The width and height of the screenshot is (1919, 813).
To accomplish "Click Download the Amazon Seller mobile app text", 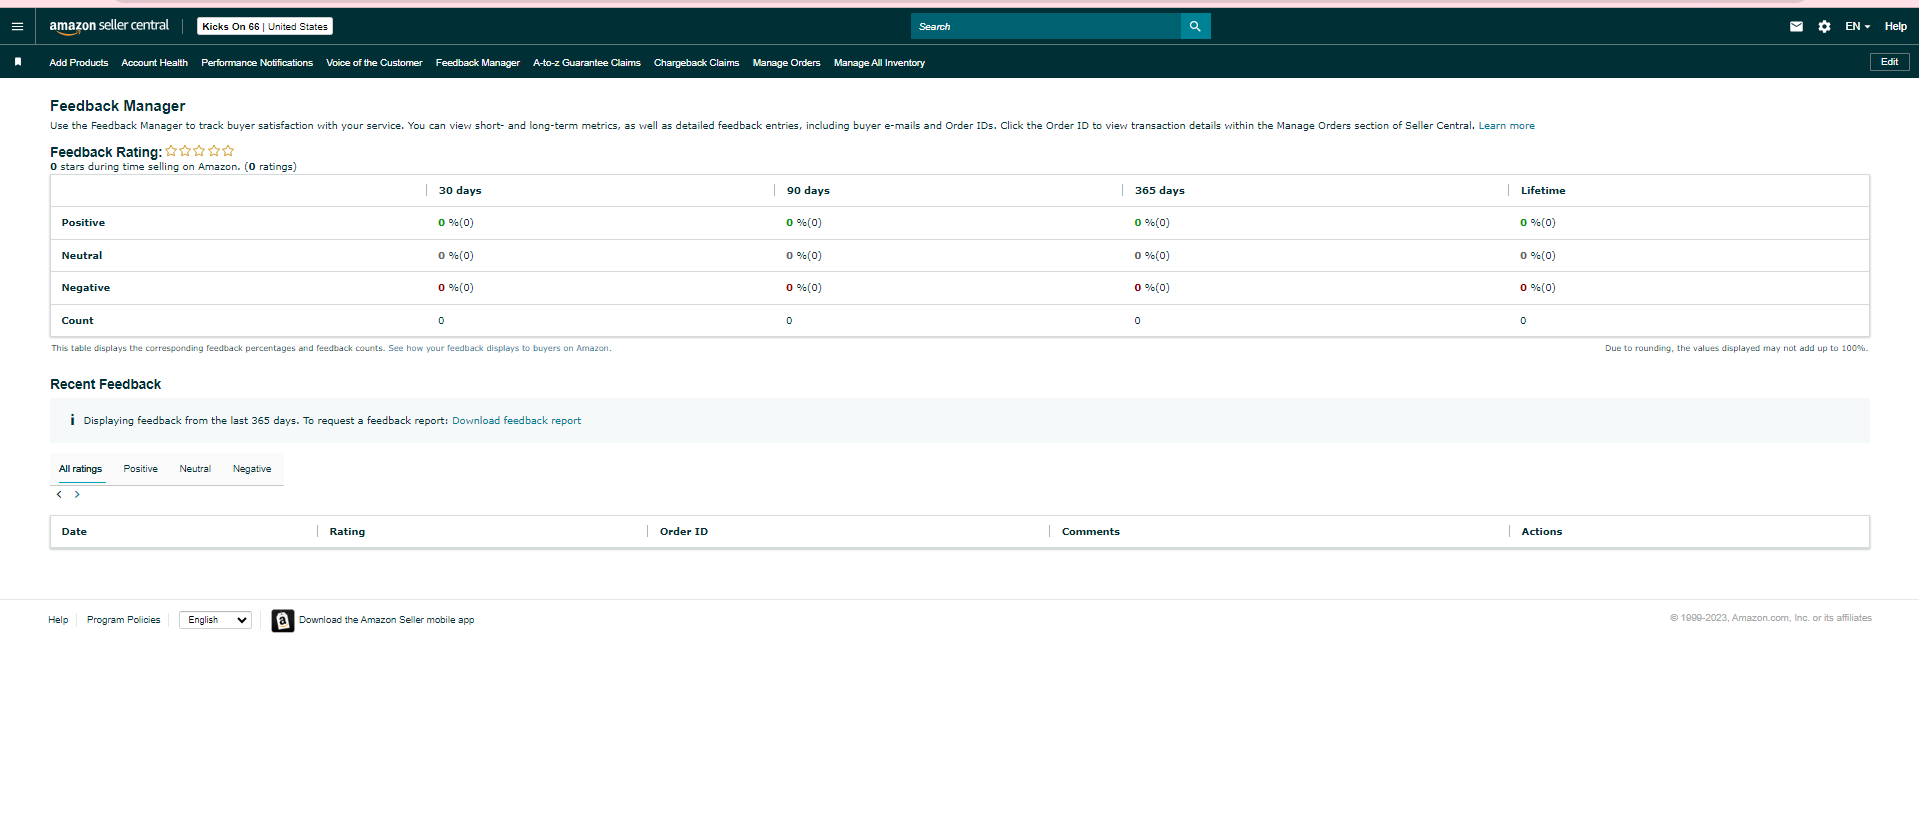I will 386,620.
